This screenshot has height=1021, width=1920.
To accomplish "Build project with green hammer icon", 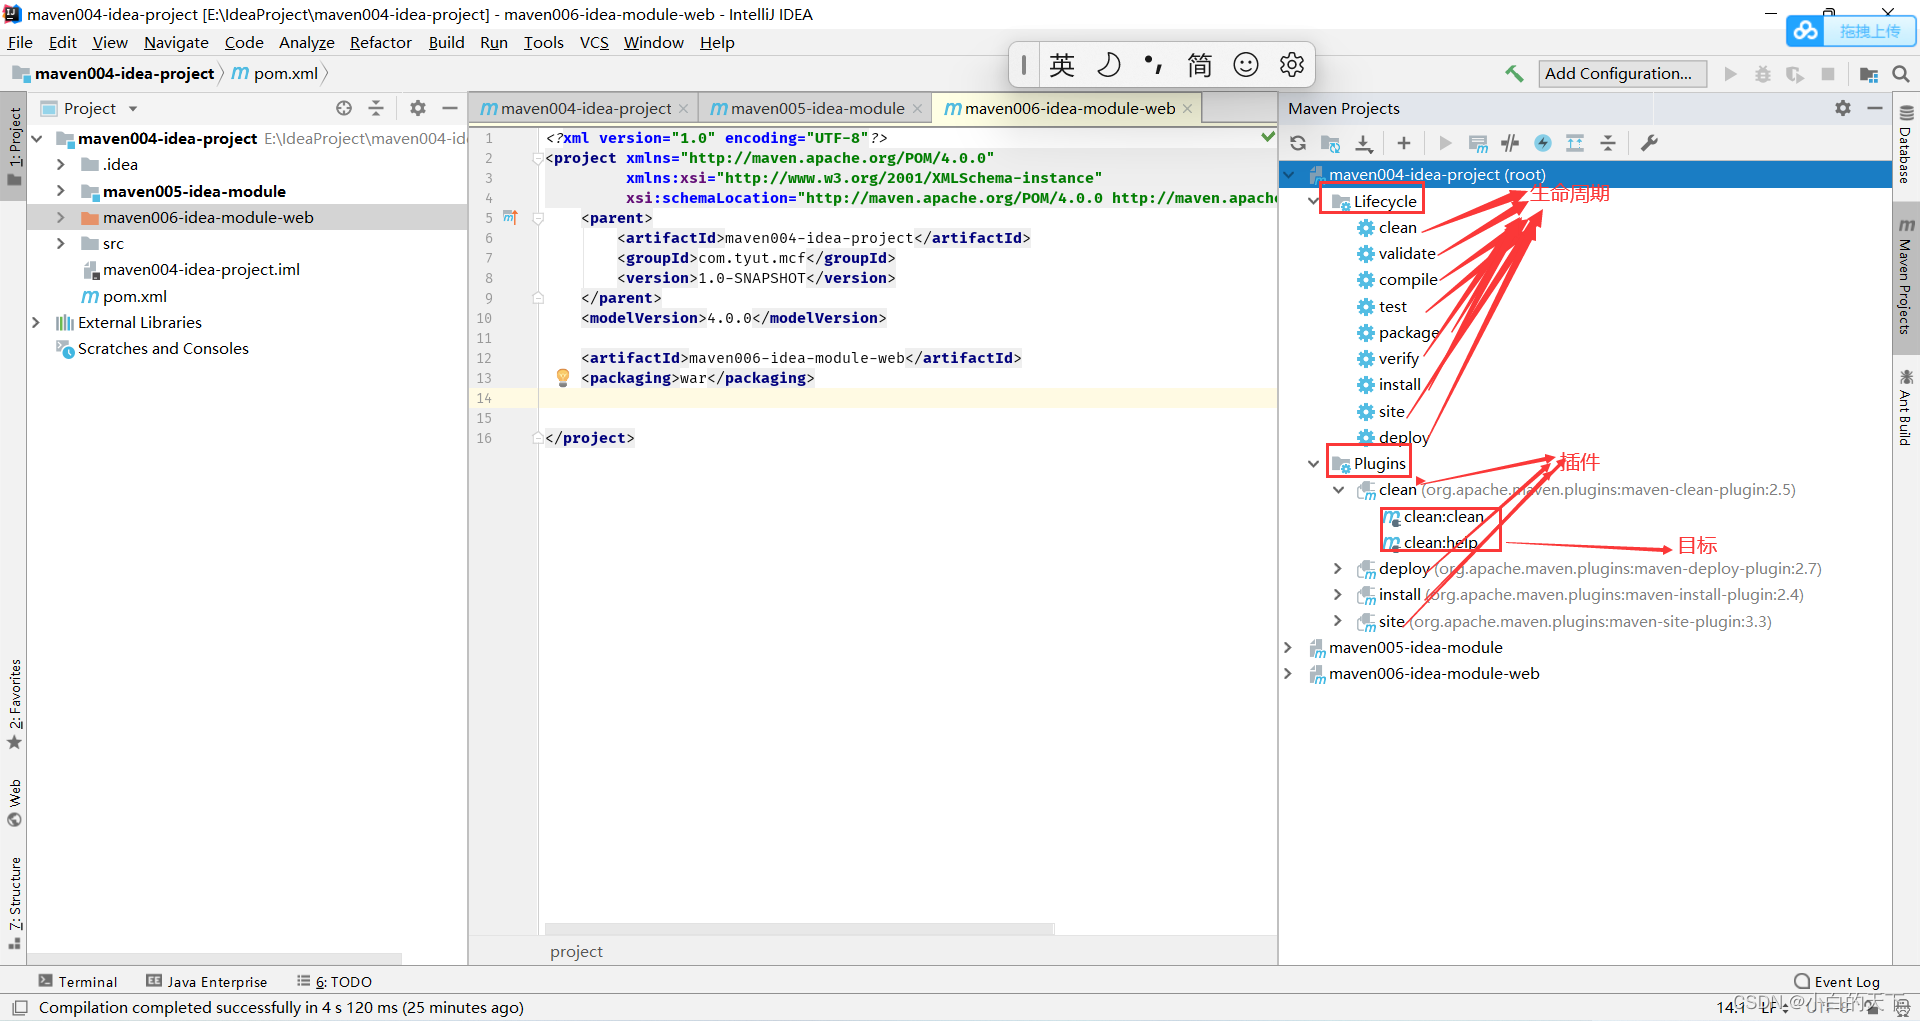I will point(1514,73).
